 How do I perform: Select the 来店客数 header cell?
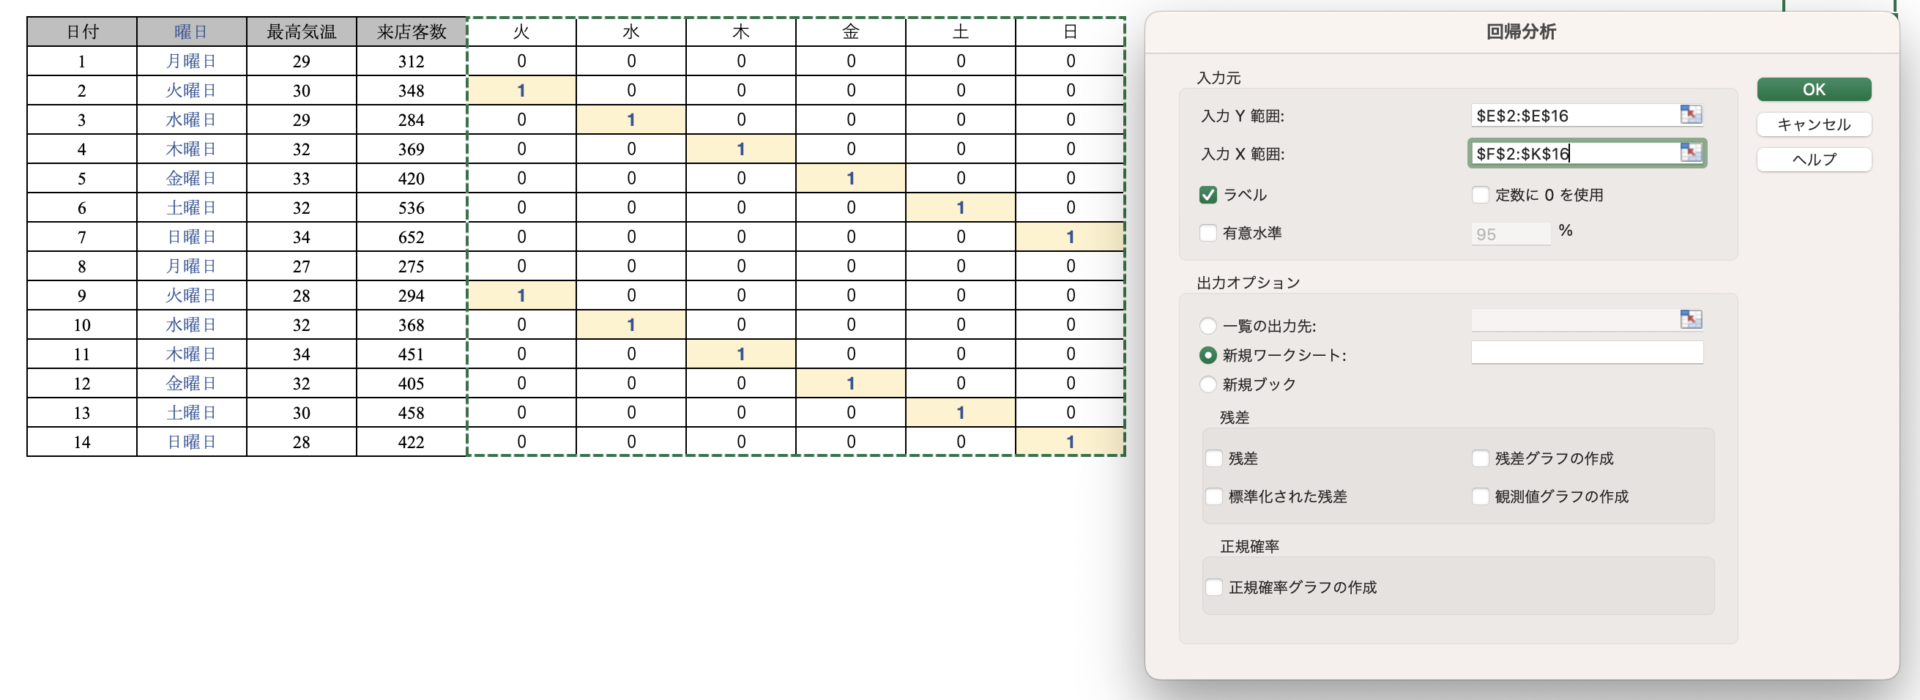point(412,32)
